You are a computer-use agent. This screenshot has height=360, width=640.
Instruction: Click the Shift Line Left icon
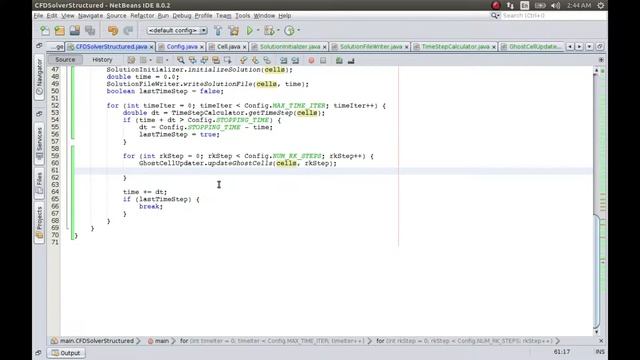pos(283,60)
